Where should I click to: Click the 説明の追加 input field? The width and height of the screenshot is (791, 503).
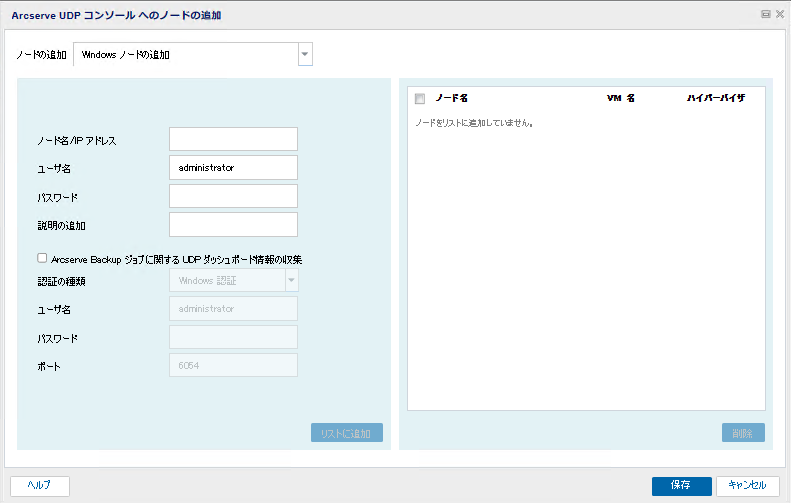(233, 225)
